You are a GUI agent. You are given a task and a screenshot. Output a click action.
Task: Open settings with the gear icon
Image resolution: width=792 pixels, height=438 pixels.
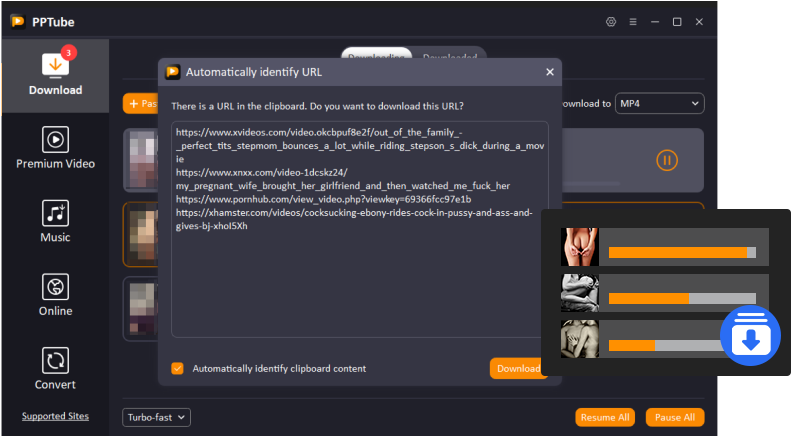[x=611, y=21]
